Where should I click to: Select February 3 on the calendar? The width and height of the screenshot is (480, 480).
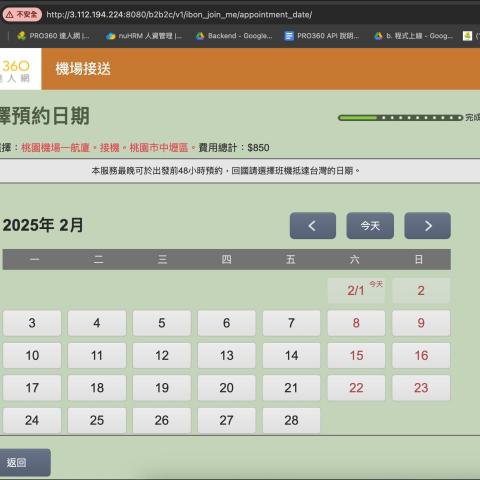tap(32, 323)
